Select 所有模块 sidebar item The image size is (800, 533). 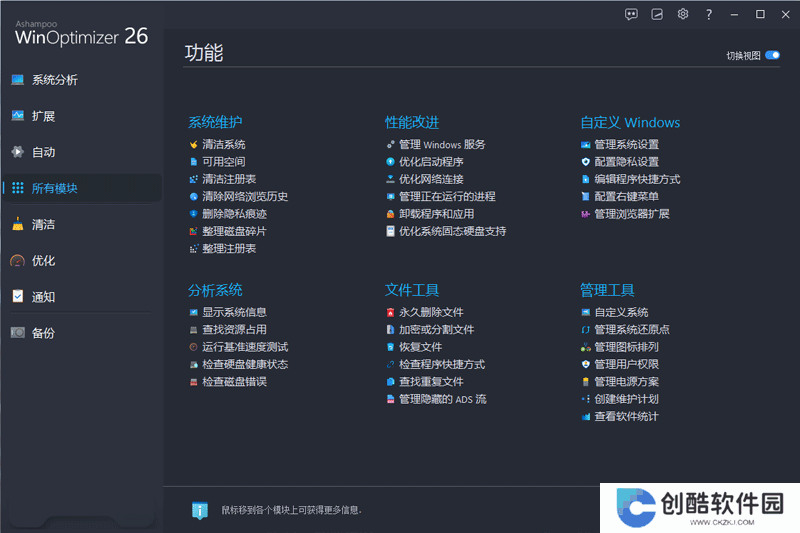pos(82,188)
